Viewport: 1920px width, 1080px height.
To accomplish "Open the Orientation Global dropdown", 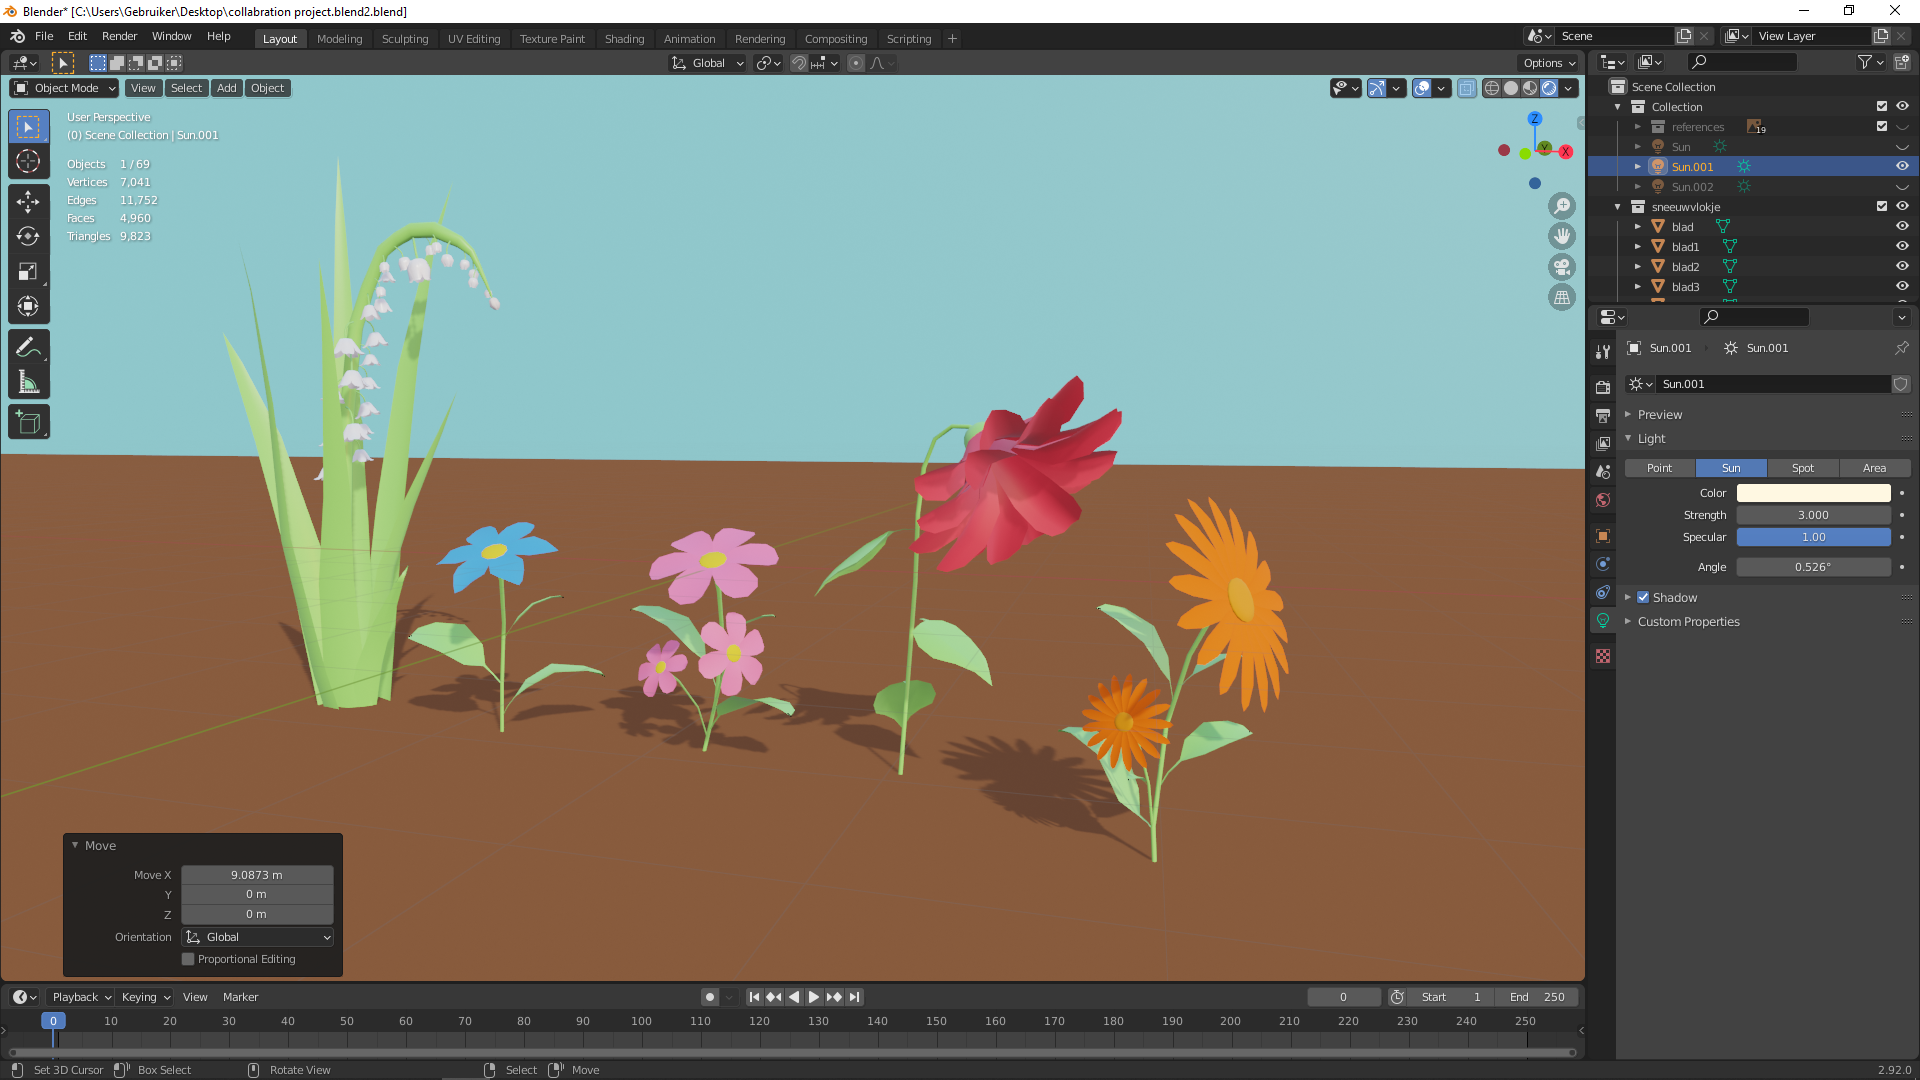I will (x=258, y=937).
